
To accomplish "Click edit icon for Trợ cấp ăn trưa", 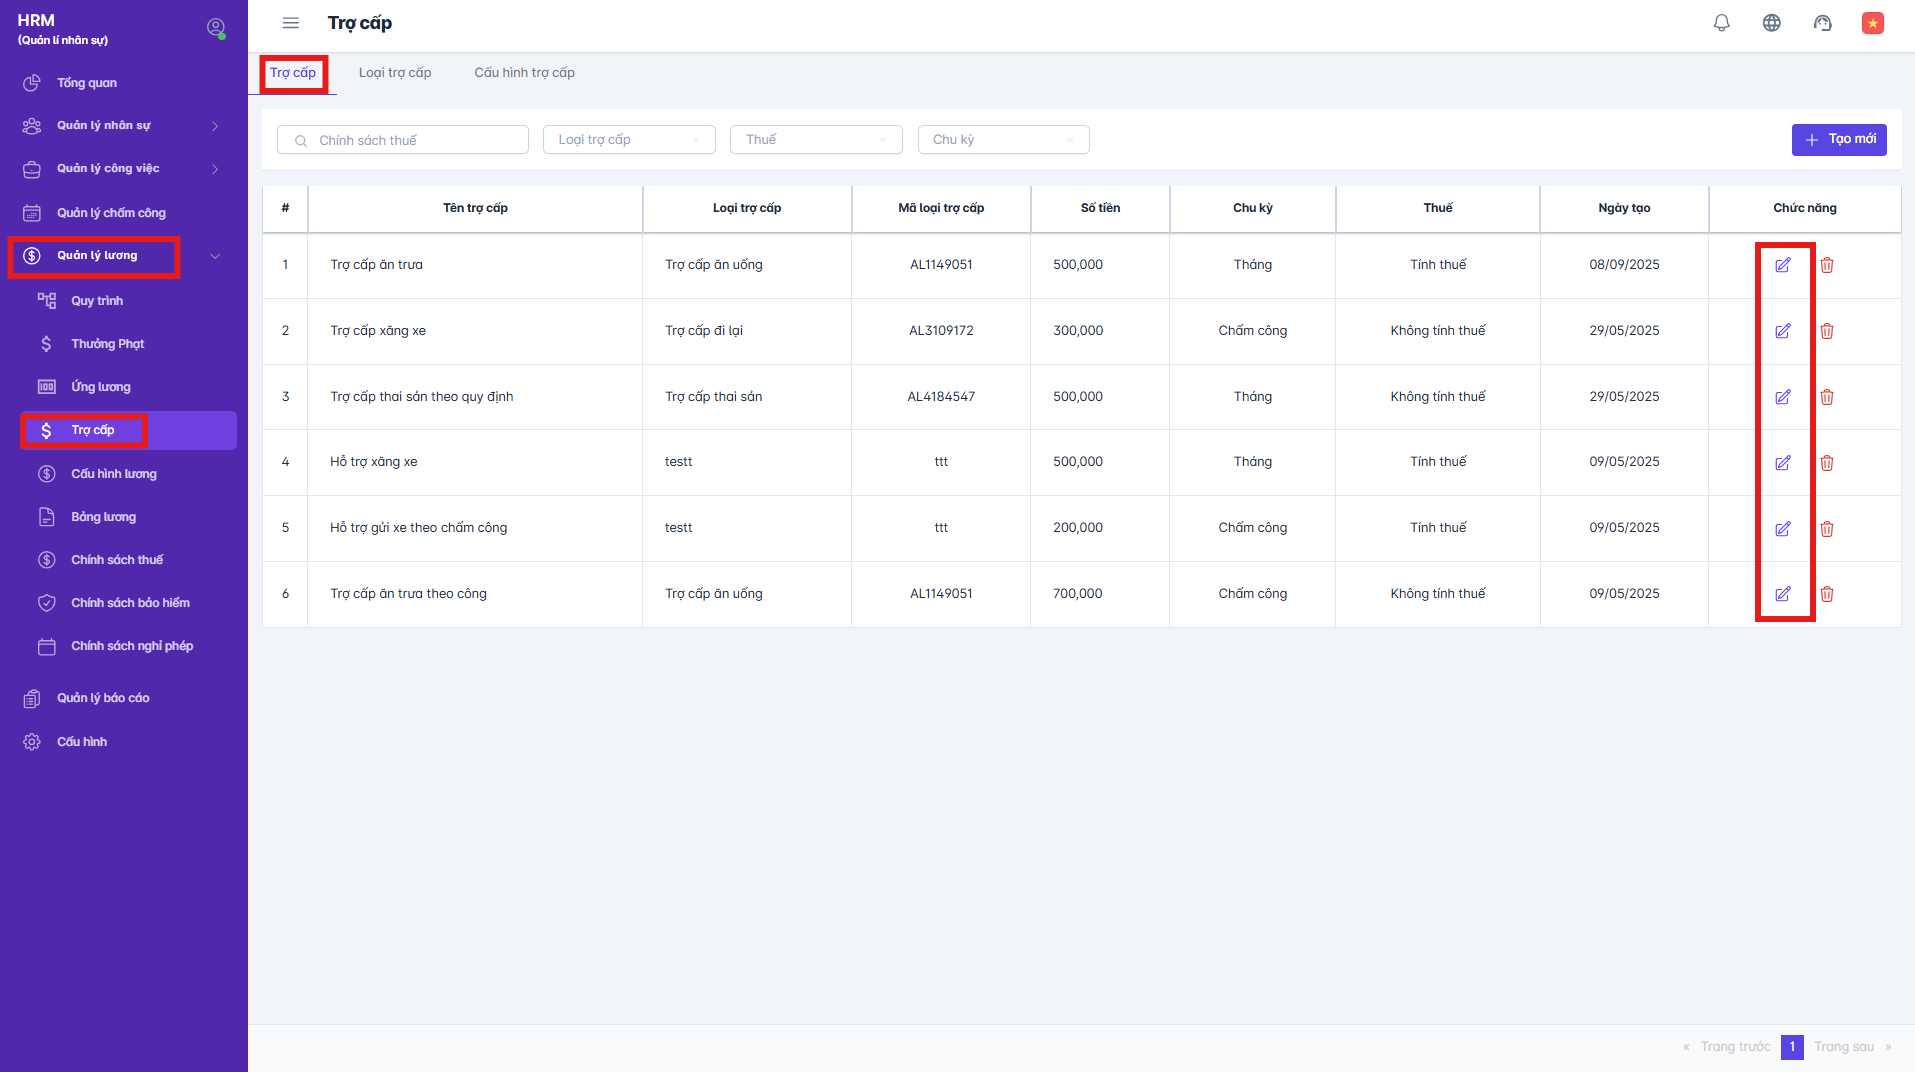I will [1782, 265].
